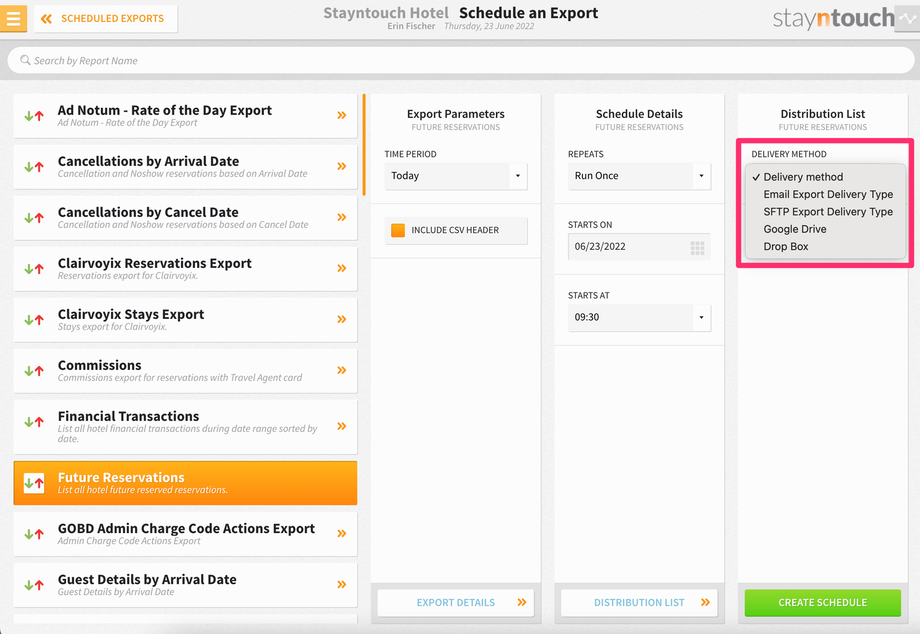The height and width of the screenshot is (634, 920).
Task: Click Clairvoyix Stays Export arrows icon
Action: (x=34, y=320)
